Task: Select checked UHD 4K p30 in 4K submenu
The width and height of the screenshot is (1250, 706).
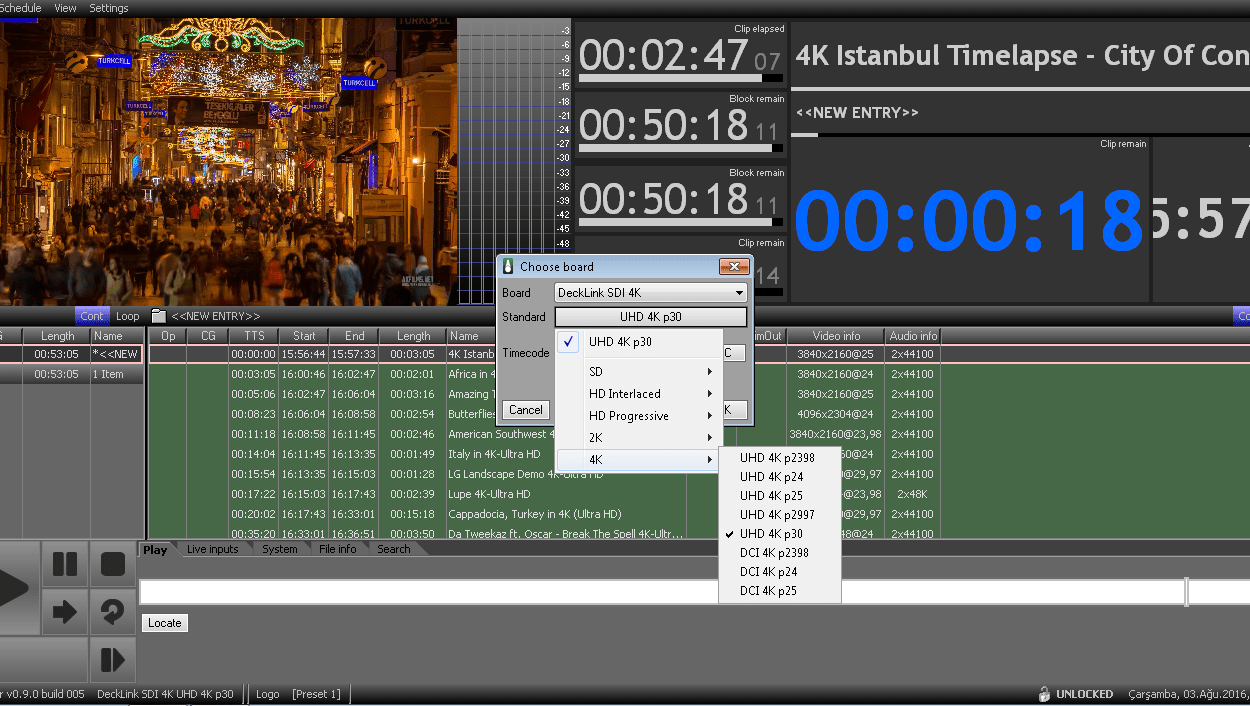Action: 771,534
